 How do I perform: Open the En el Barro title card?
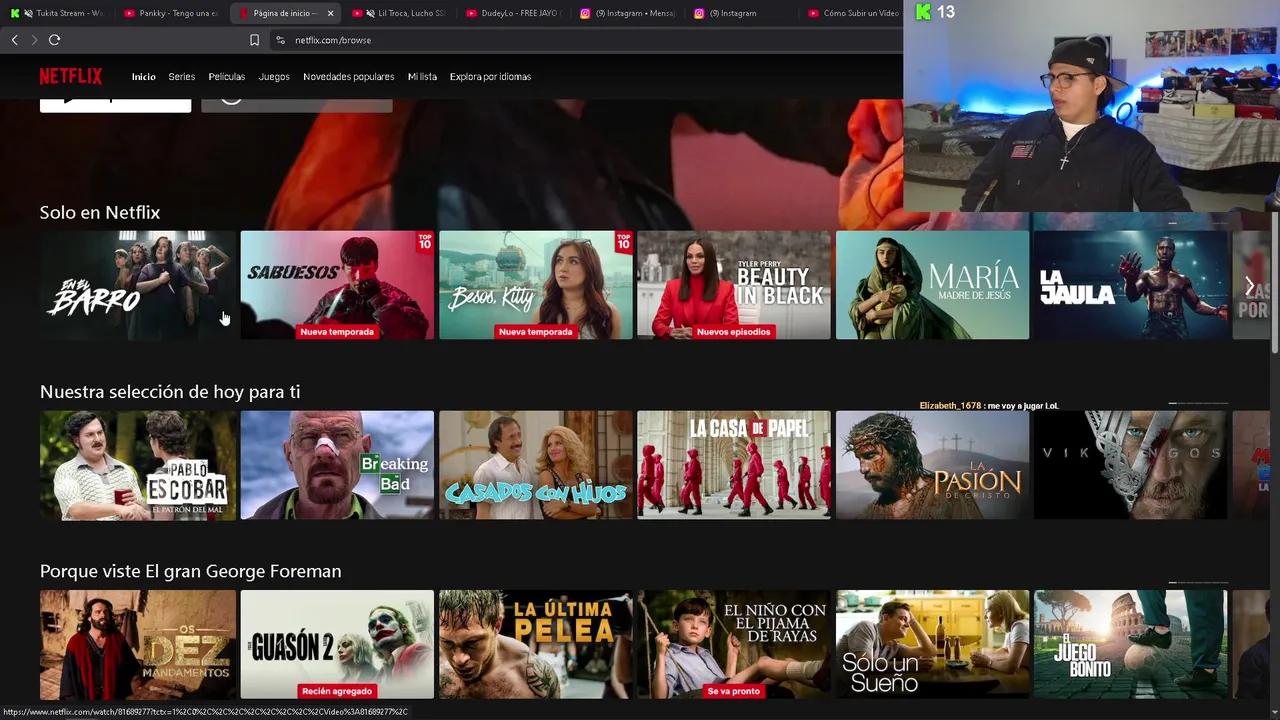click(x=138, y=285)
